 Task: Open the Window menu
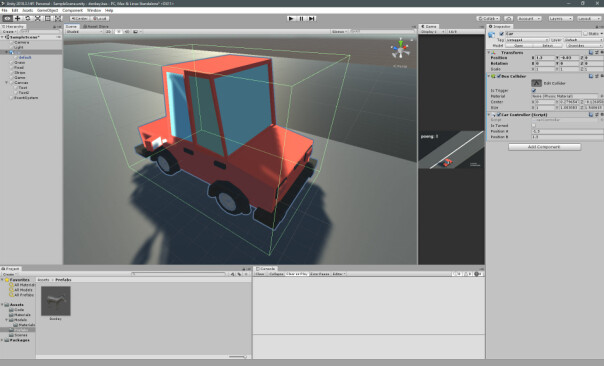(94, 10)
